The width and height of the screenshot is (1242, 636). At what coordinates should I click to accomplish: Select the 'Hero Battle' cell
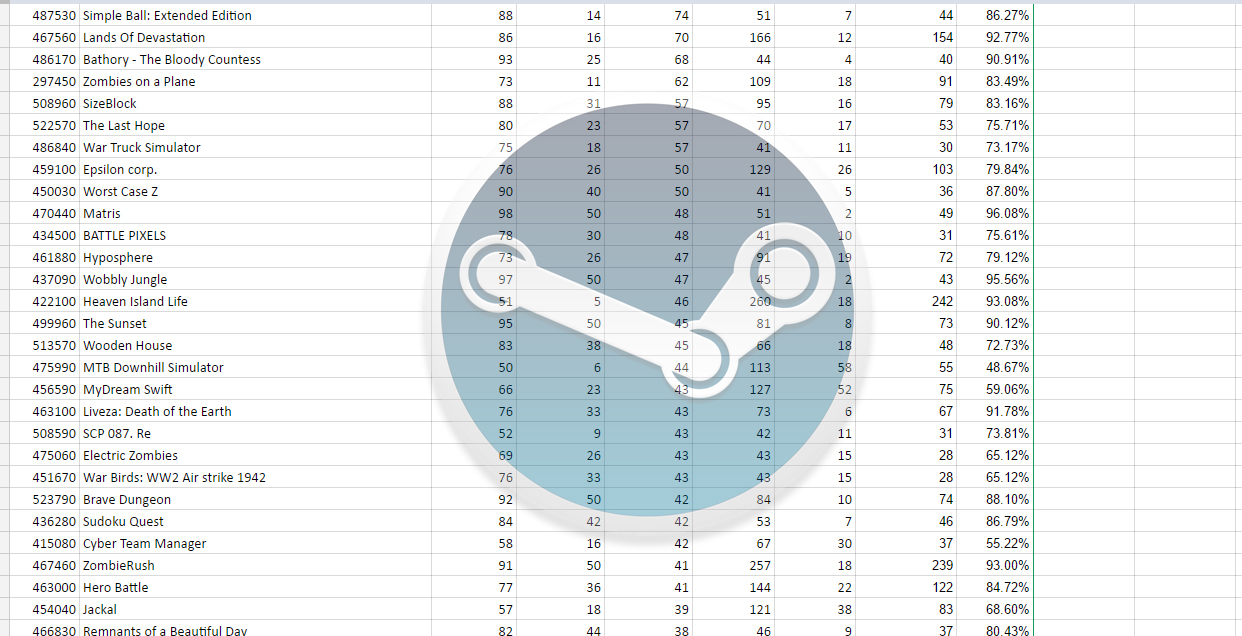pyautogui.click(x=256, y=588)
